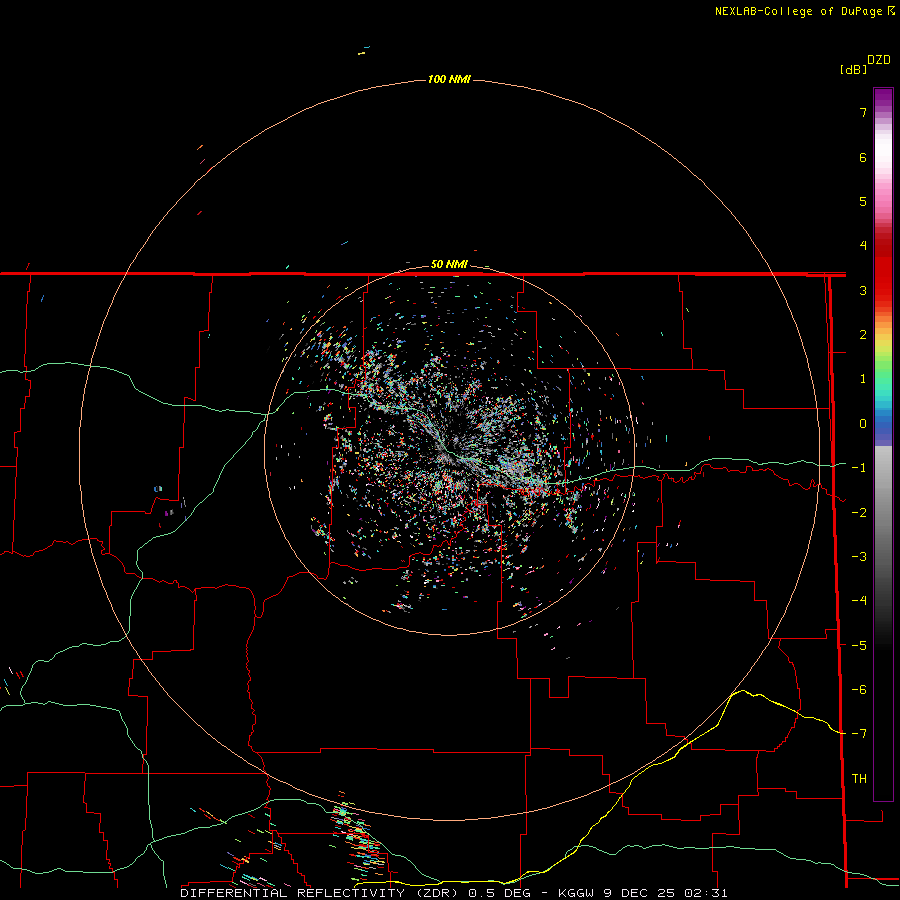Screen dimensions: 900x900
Task: Pick the purple segment atop the colorbar
Action: pyautogui.click(x=883, y=99)
